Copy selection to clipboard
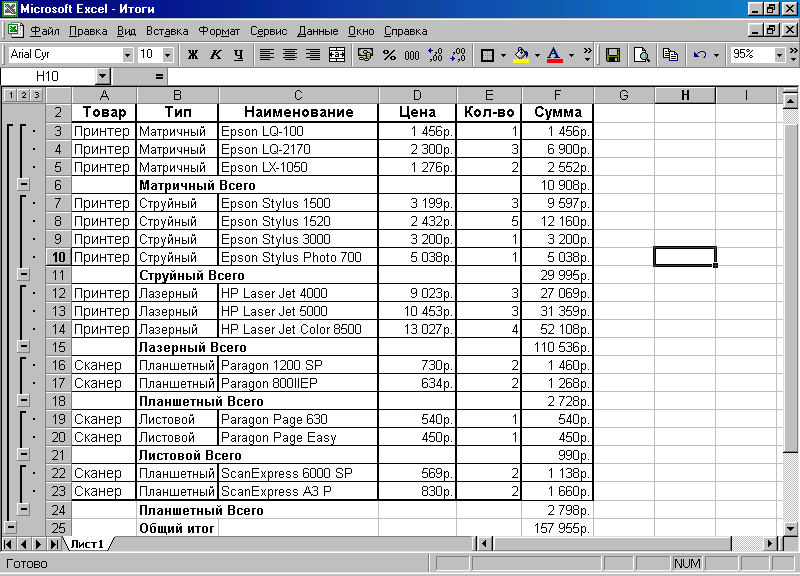Image resolution: width=800 pixels, height=576 pixels. coord(670,55)
